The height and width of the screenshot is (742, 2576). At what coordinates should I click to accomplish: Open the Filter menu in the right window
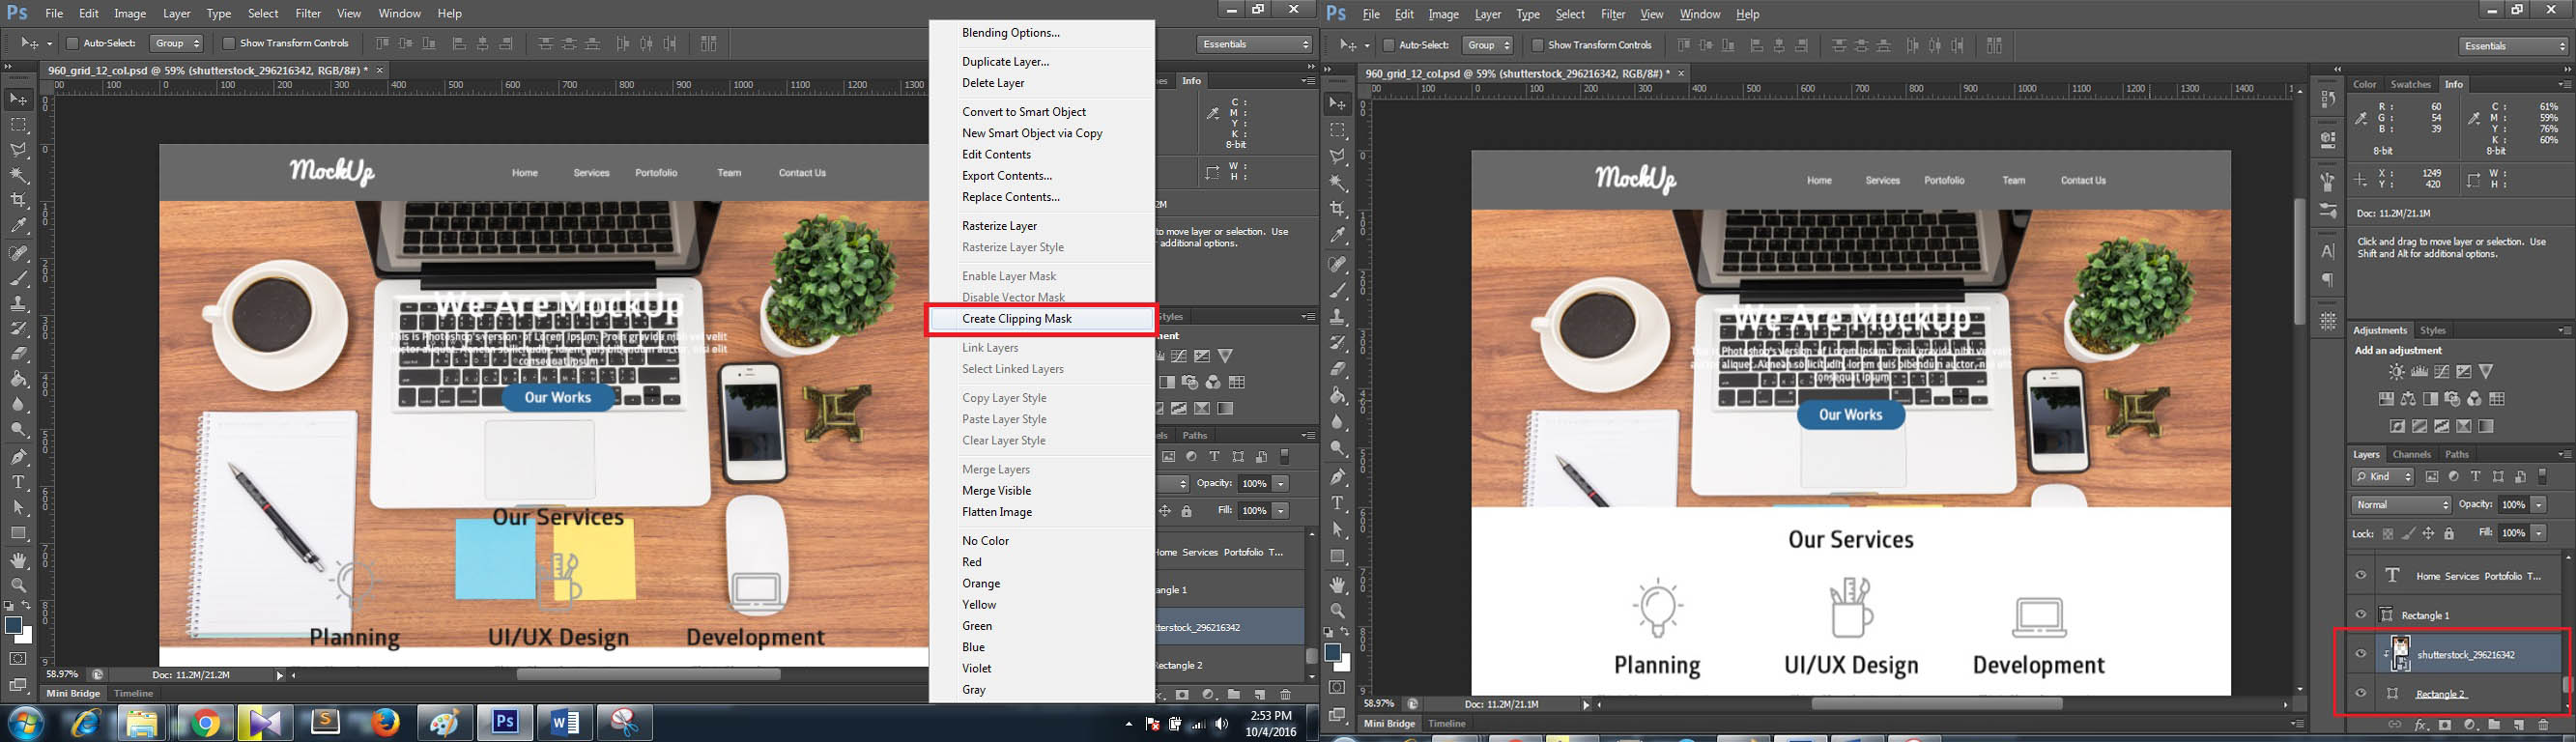pos(1613,14)
